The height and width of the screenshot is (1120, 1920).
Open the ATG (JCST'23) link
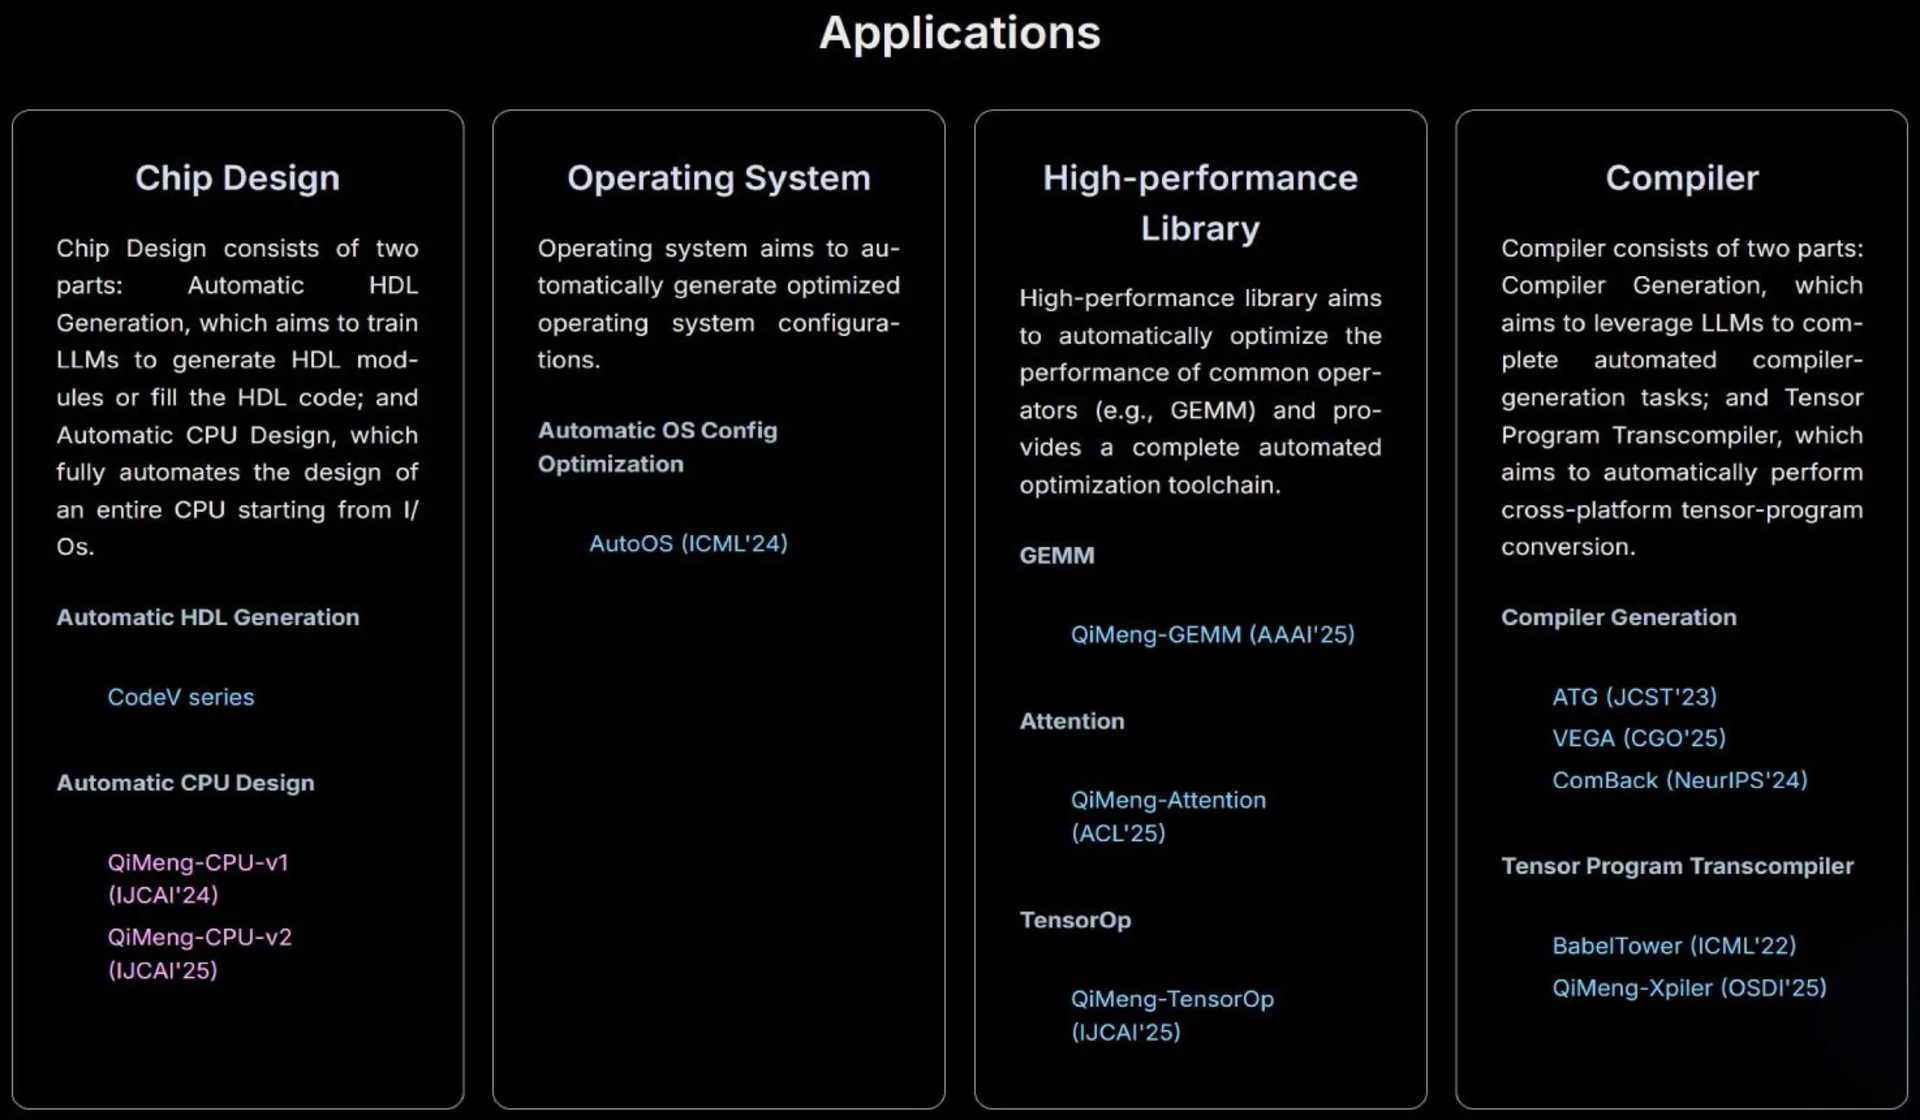1634,697
